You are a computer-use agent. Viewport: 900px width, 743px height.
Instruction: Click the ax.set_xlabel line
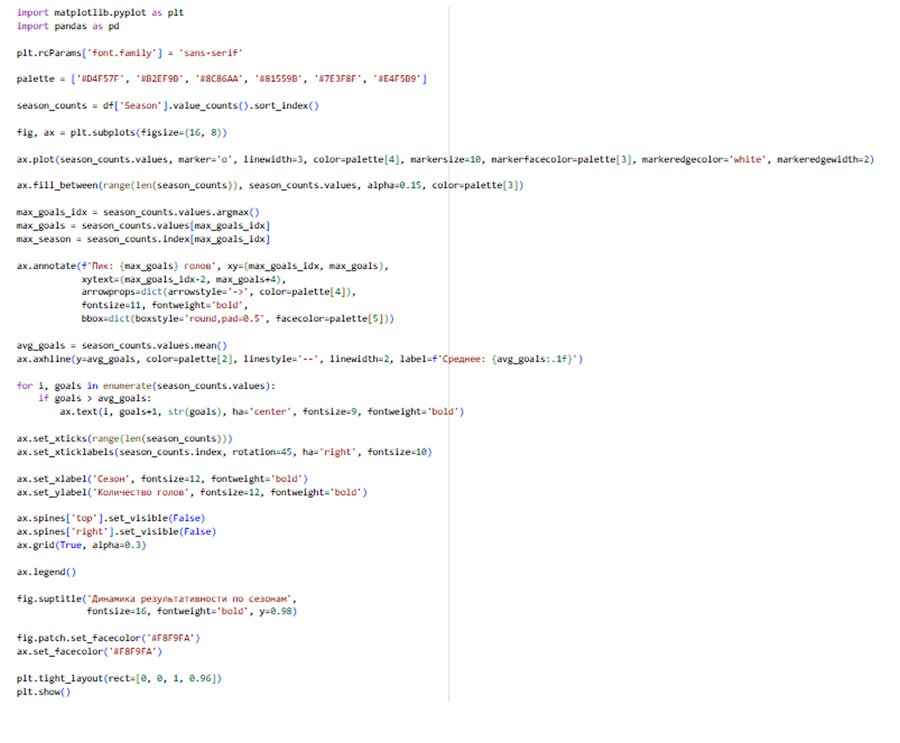pyautogui.click(x=162, y=479)
